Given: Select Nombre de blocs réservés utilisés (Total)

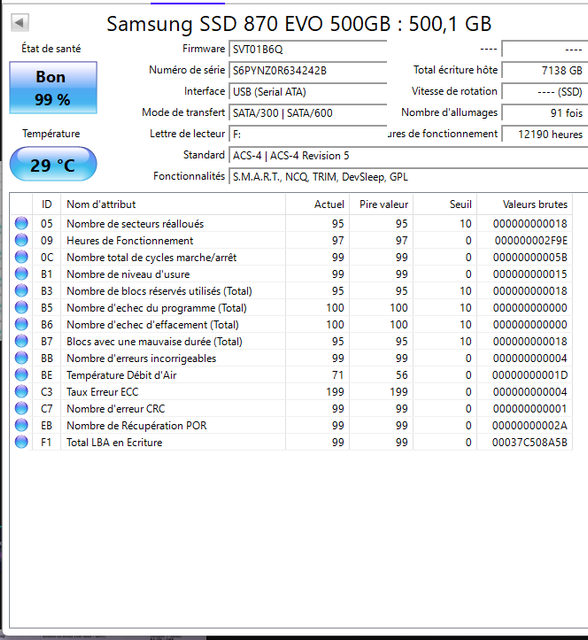Looking at the screenshot, I should [159, 291].
